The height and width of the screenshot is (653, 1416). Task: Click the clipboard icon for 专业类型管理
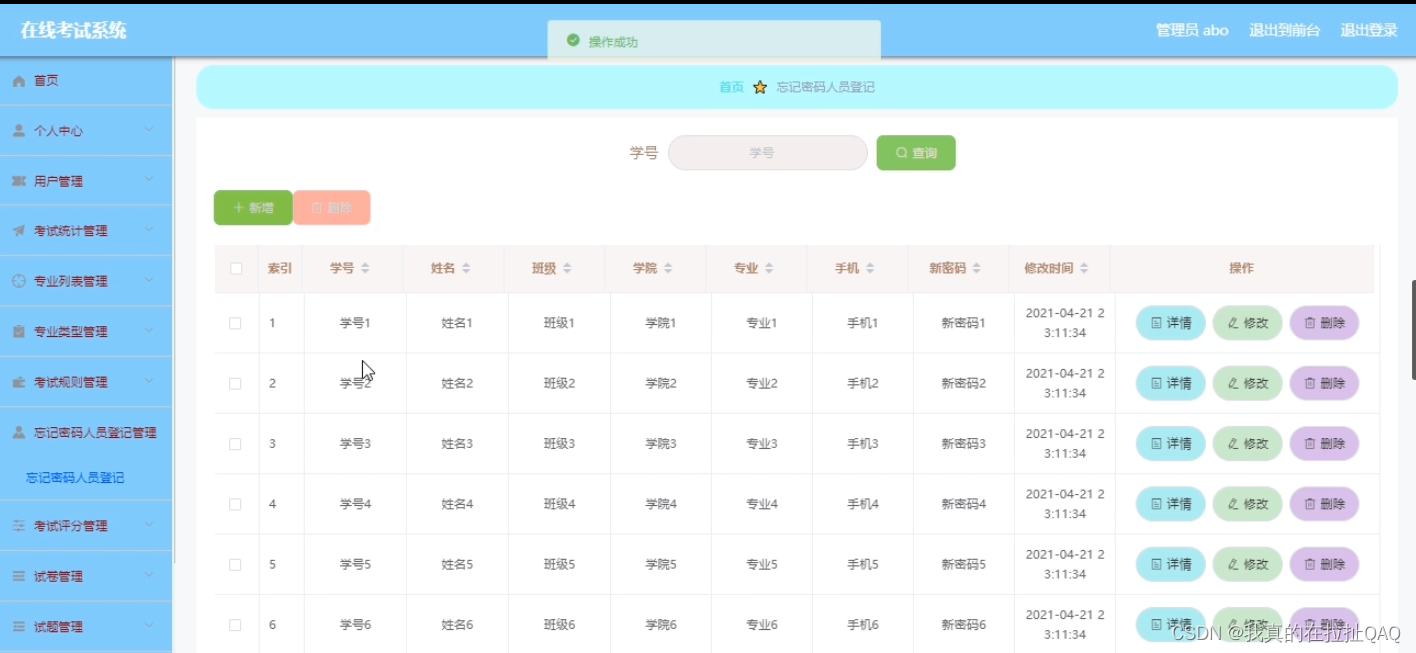tap(18, 331)
